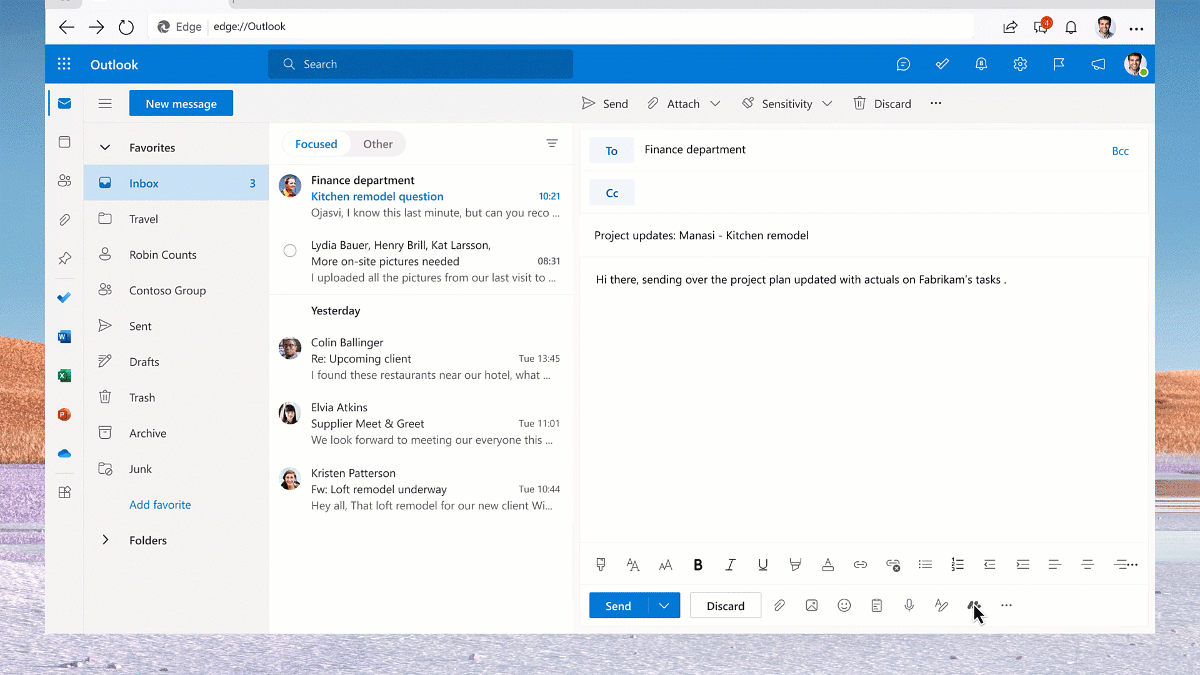Collapse the Favorites section

[x=105, y=148]
